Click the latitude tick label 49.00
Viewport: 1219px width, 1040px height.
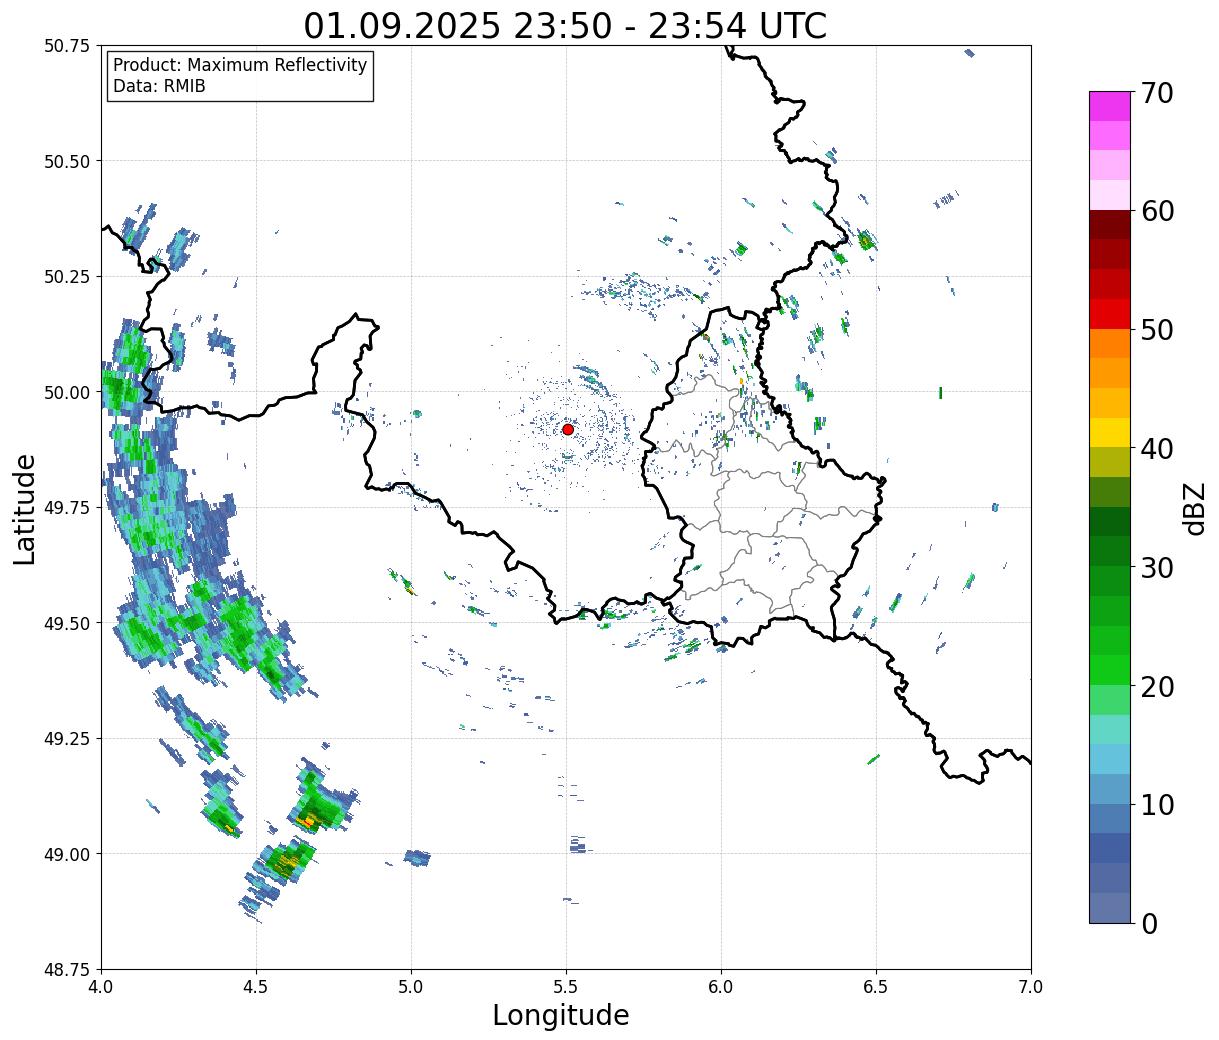click(67, 854)
